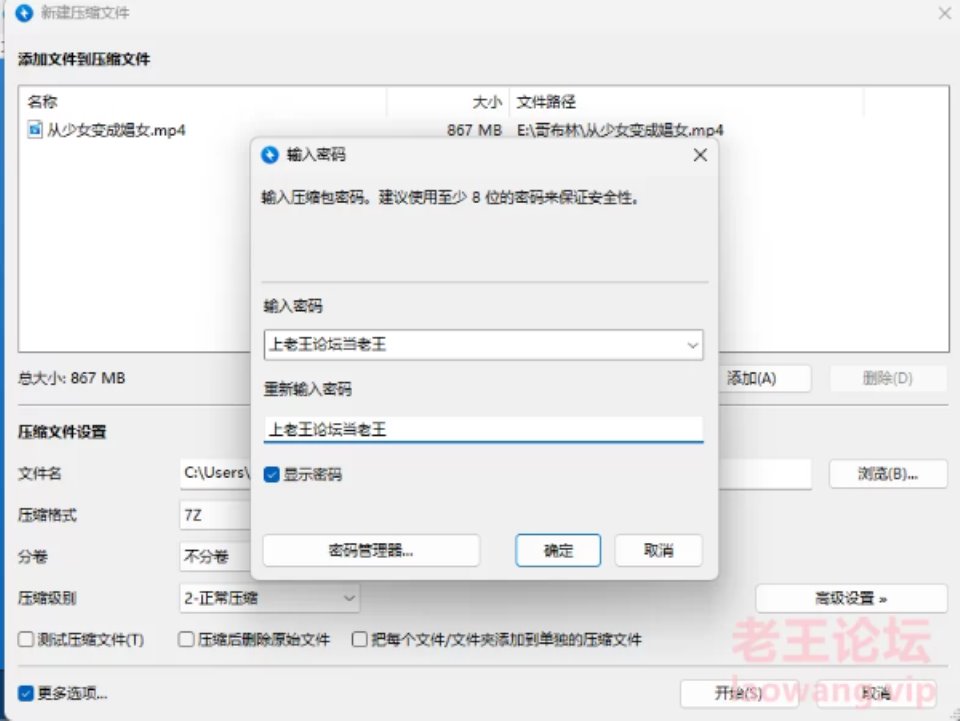Sort by the 大小 column header
Viewport: 960px width, 721px height.
[x=448, y=102]
